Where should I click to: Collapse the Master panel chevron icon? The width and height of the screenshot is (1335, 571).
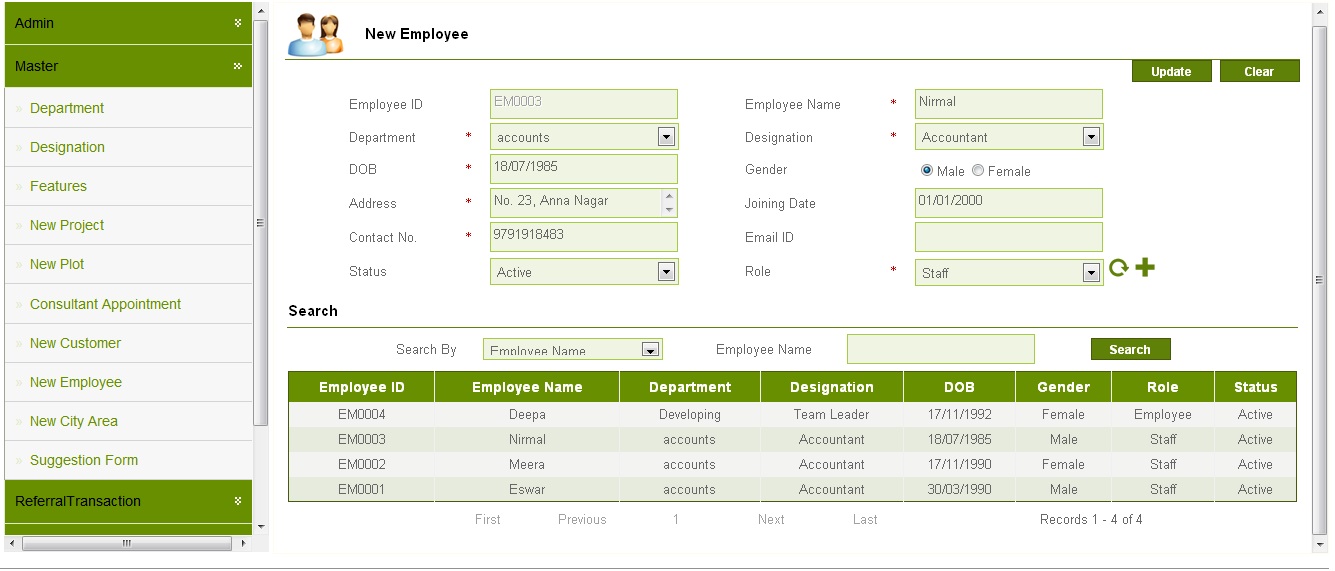[x=238, y=66]
